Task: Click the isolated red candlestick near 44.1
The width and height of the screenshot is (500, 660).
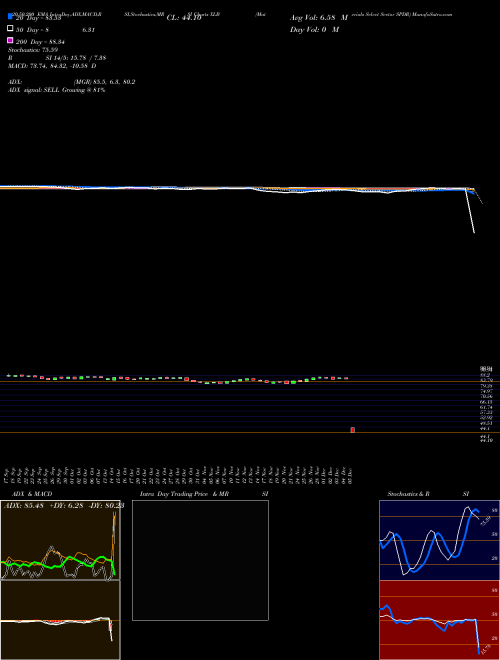Action: [353, 430]
